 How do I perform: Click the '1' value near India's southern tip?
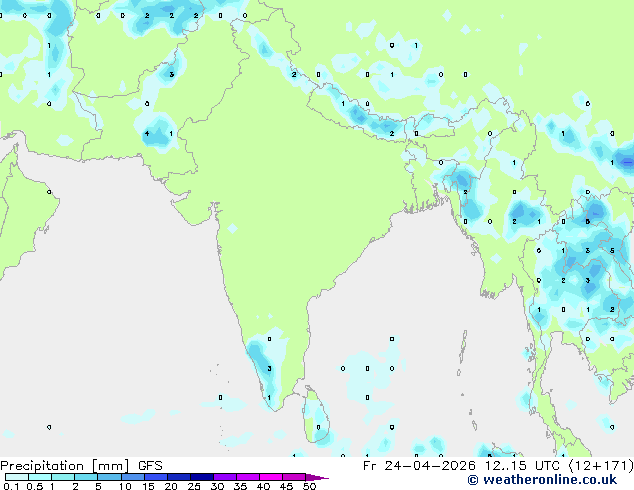[269, 398]
